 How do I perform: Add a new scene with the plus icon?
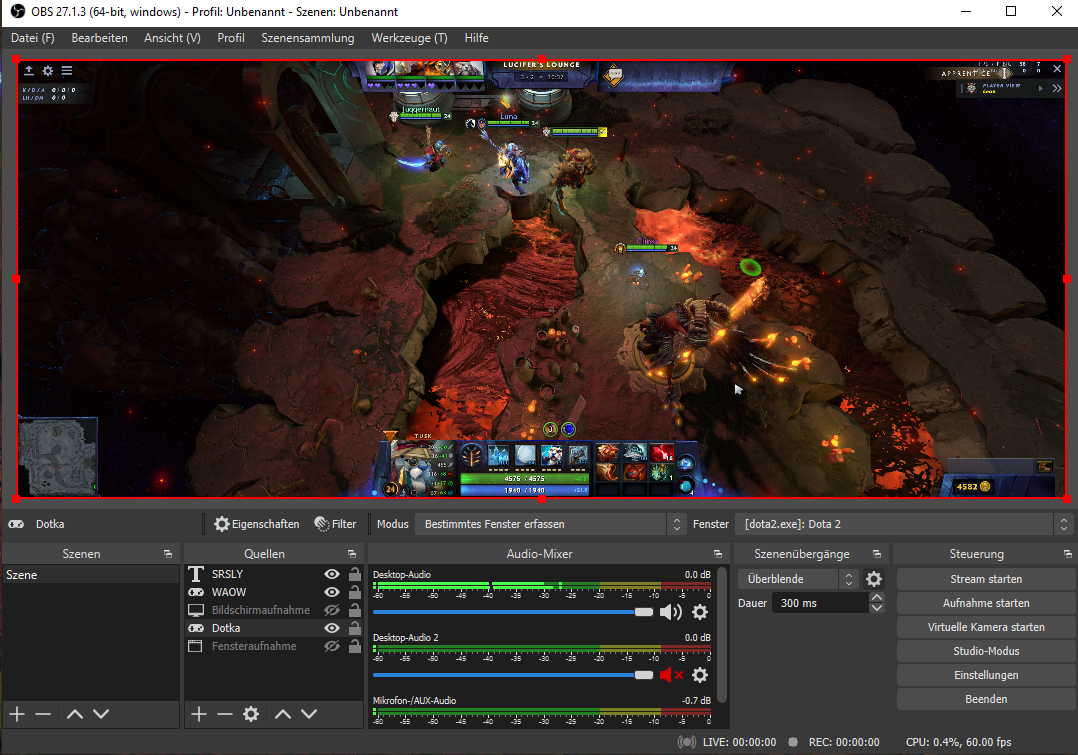tap(17, 714)
